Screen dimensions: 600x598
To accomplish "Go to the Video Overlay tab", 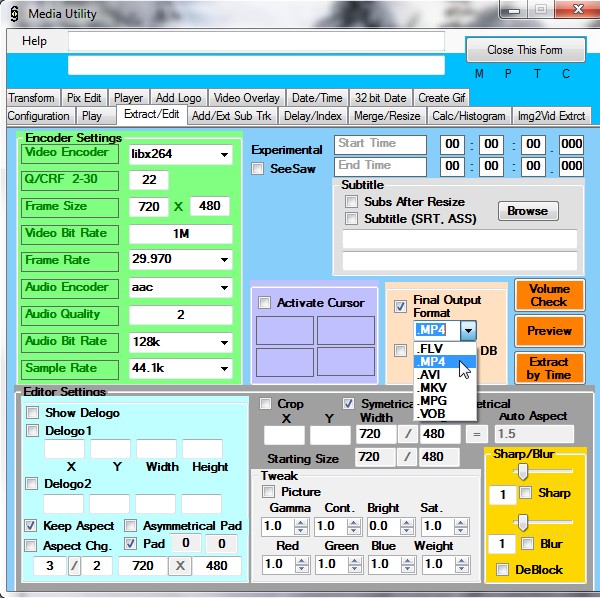I will [x=247, y=98].
